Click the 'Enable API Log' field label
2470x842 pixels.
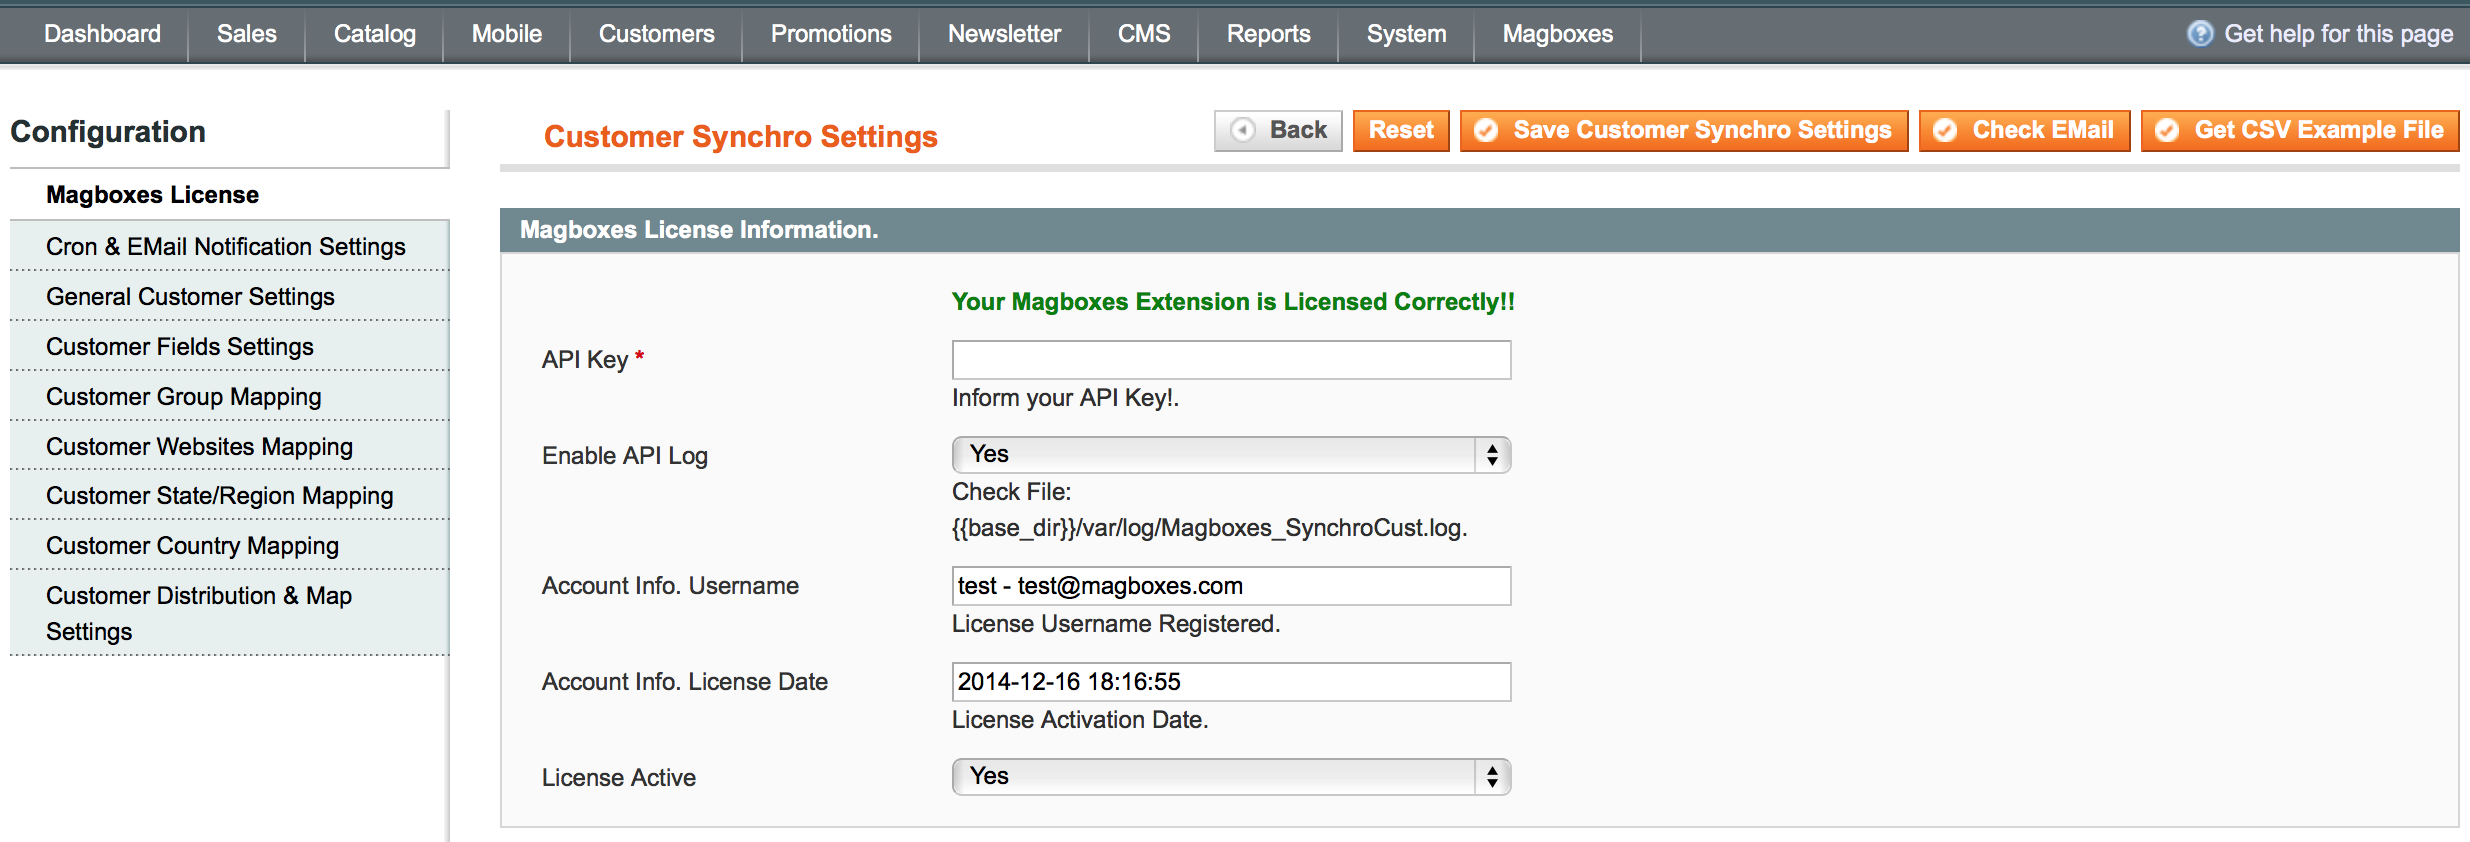tap(625, 456)
